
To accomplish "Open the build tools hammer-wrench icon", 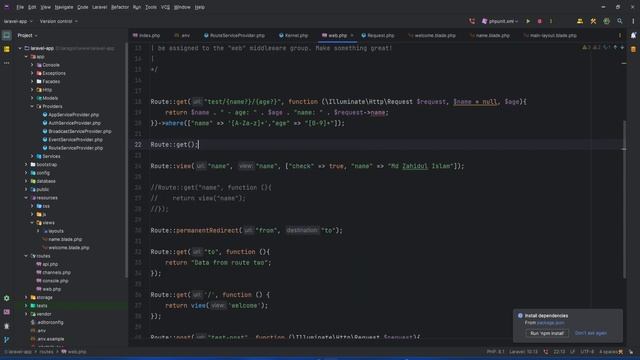I will pyautogui.click(x=593, y=21).
